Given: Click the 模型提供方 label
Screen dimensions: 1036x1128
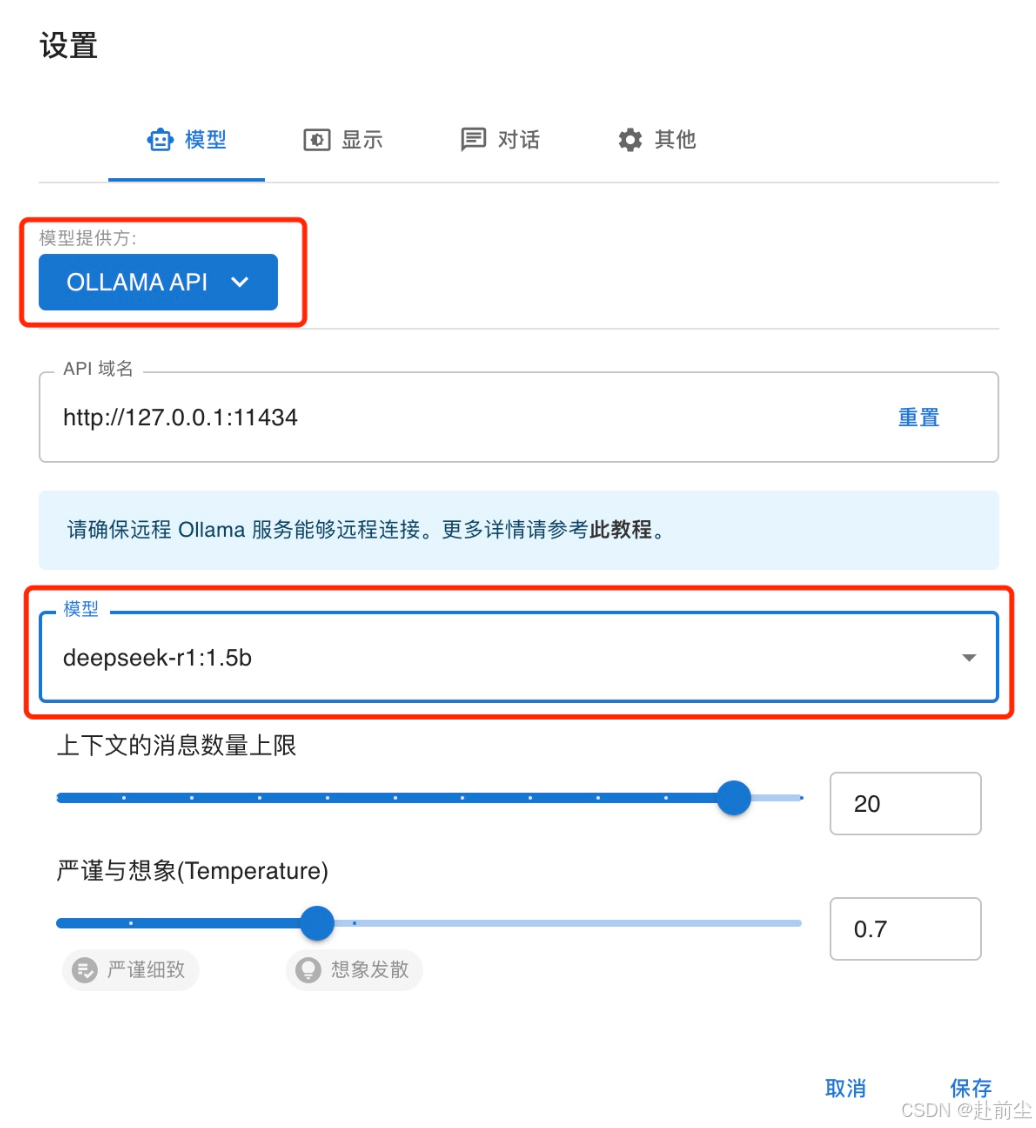Looking at the screenshot, I should pos(88,238).
